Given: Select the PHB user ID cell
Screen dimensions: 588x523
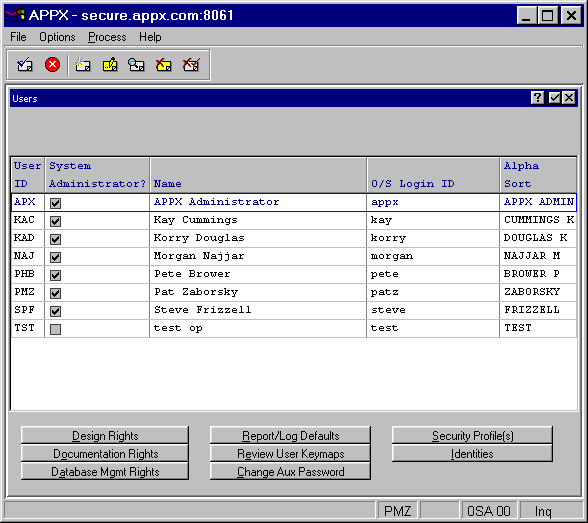Looking at the screenshot, I should tap(28, 274).
